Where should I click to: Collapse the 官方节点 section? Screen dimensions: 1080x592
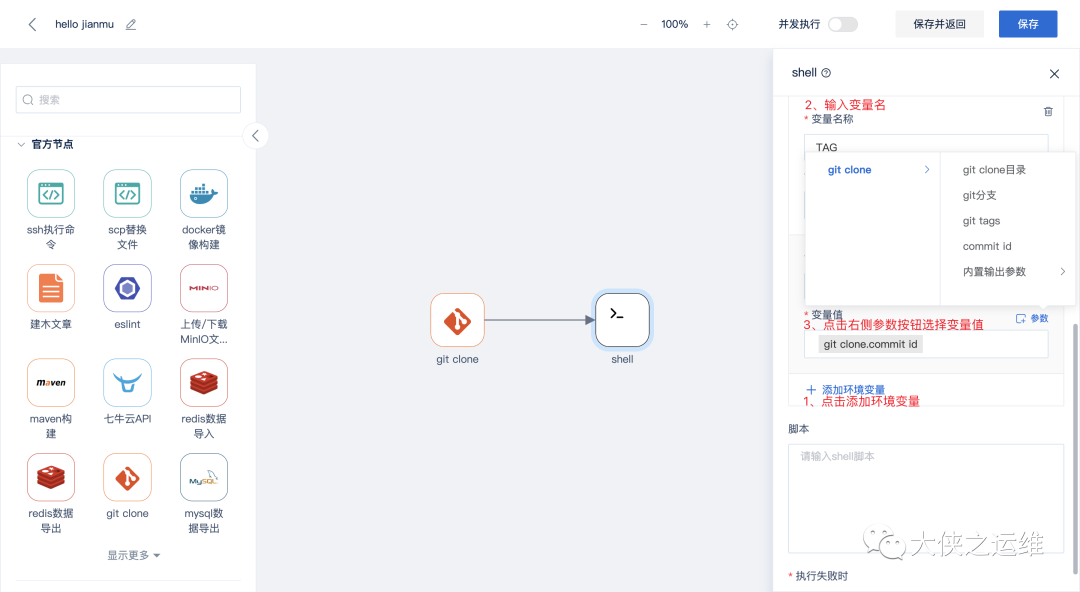point(21,144)
